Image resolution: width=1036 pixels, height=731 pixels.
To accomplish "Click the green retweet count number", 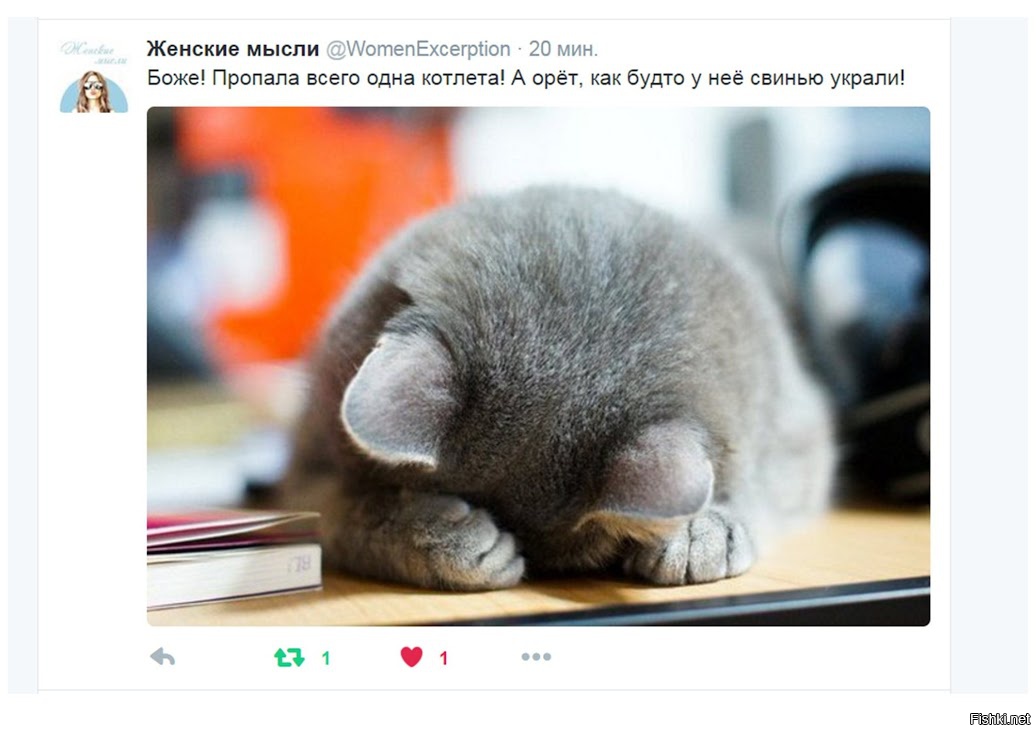I will click(x=326, y=658).
